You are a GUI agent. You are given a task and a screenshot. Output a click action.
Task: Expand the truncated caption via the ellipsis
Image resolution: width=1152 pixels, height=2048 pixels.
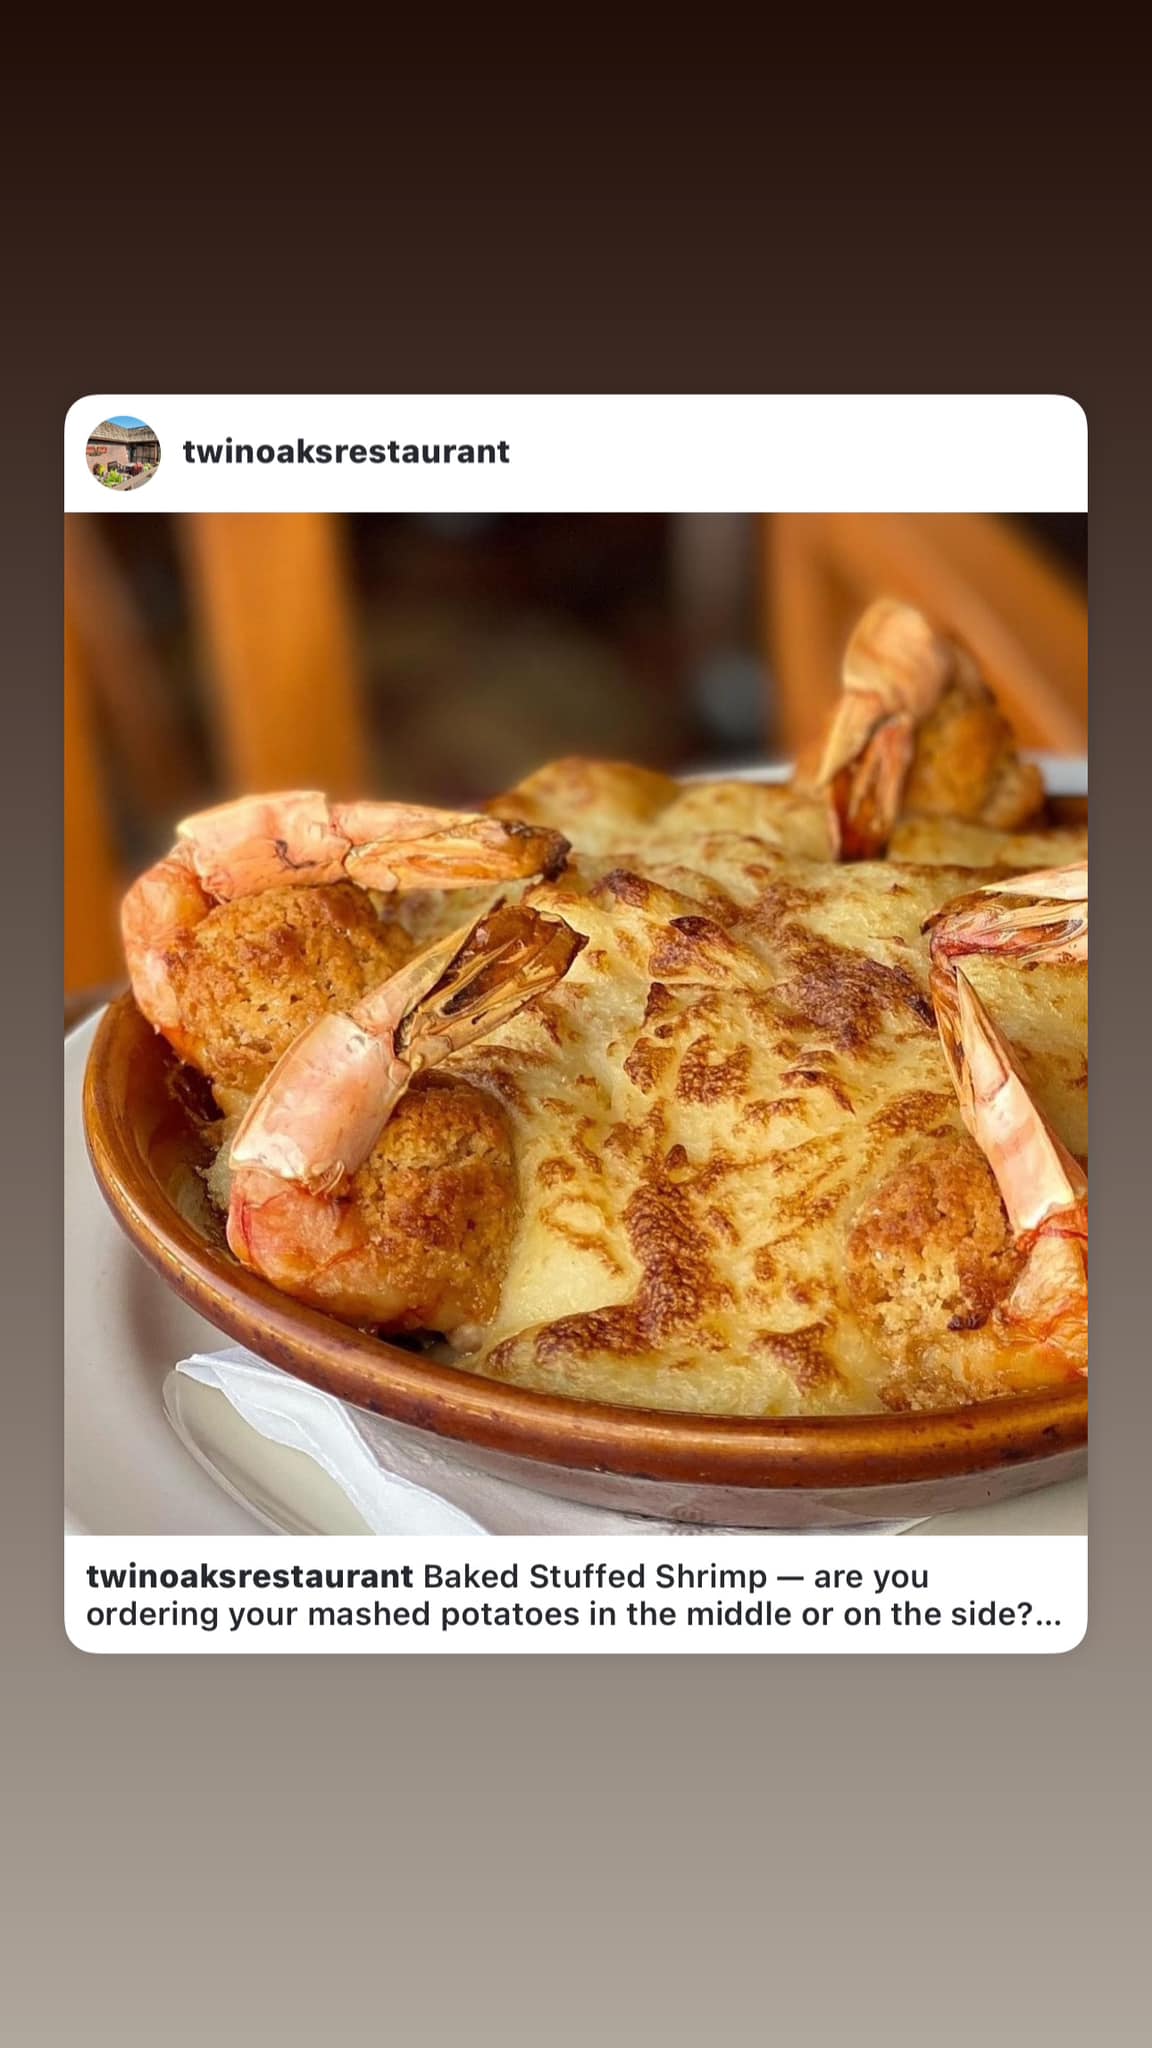1047,1616
